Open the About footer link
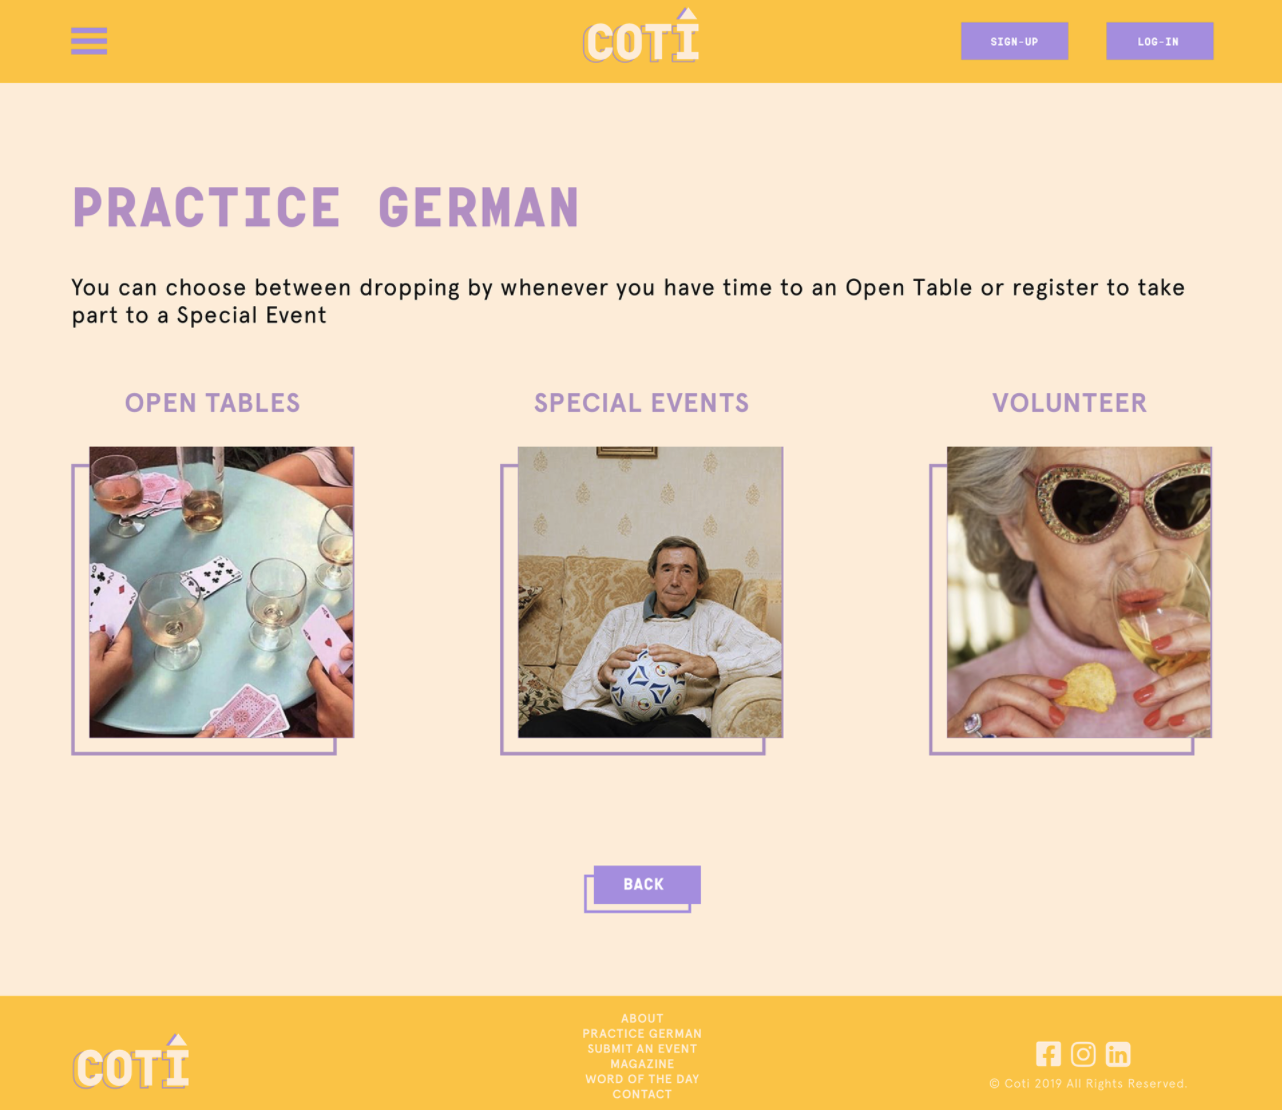This screenshot has height=1110, width=1282. point(642,1018)
